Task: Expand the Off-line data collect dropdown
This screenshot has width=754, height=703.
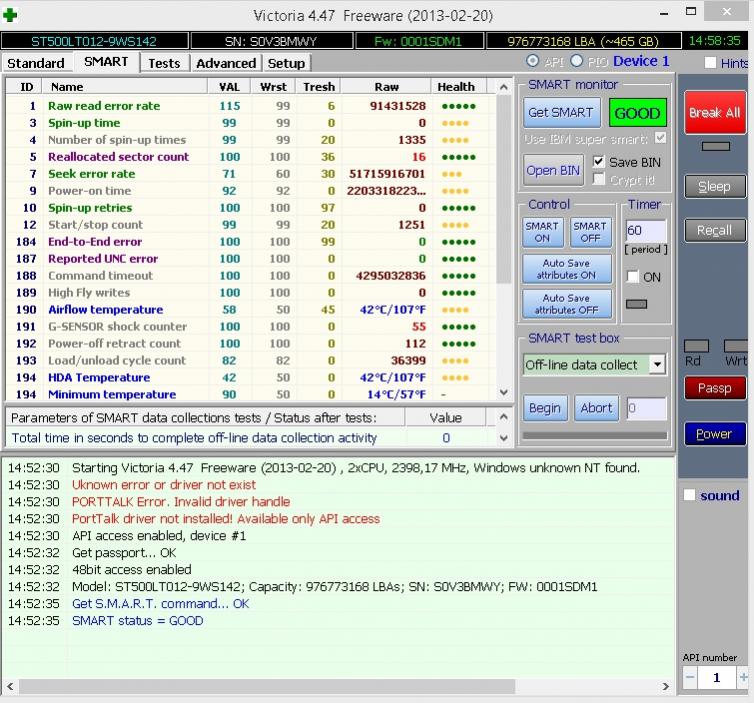Action: (657, 365)
